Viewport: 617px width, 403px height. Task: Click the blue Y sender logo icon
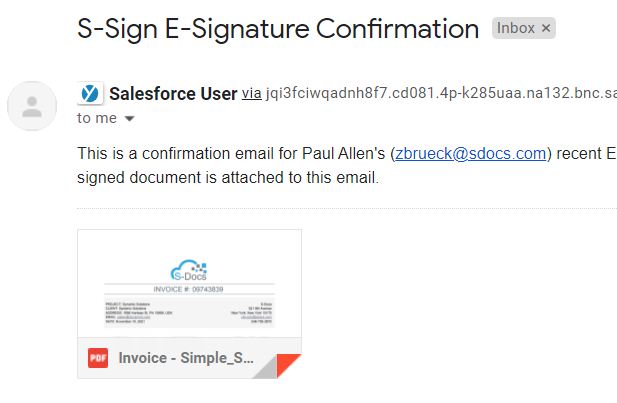tap(90, 94)
